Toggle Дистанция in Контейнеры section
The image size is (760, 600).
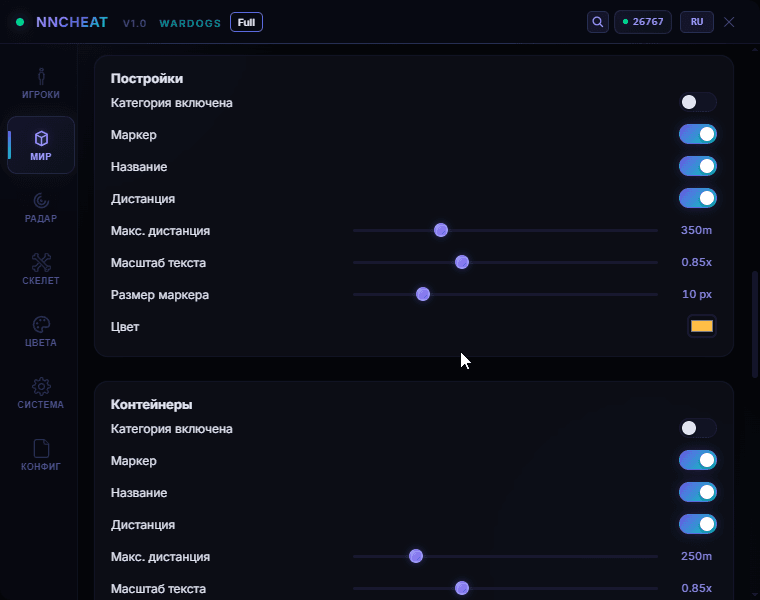(x=697, y=524)
